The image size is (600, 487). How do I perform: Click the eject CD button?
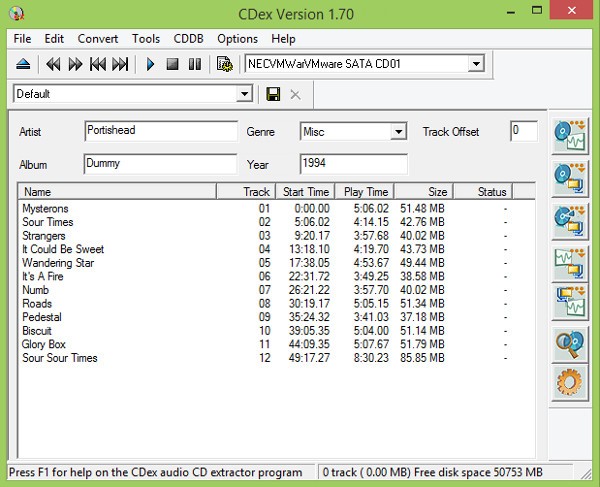pyautogui.click(x=23, y=65)
